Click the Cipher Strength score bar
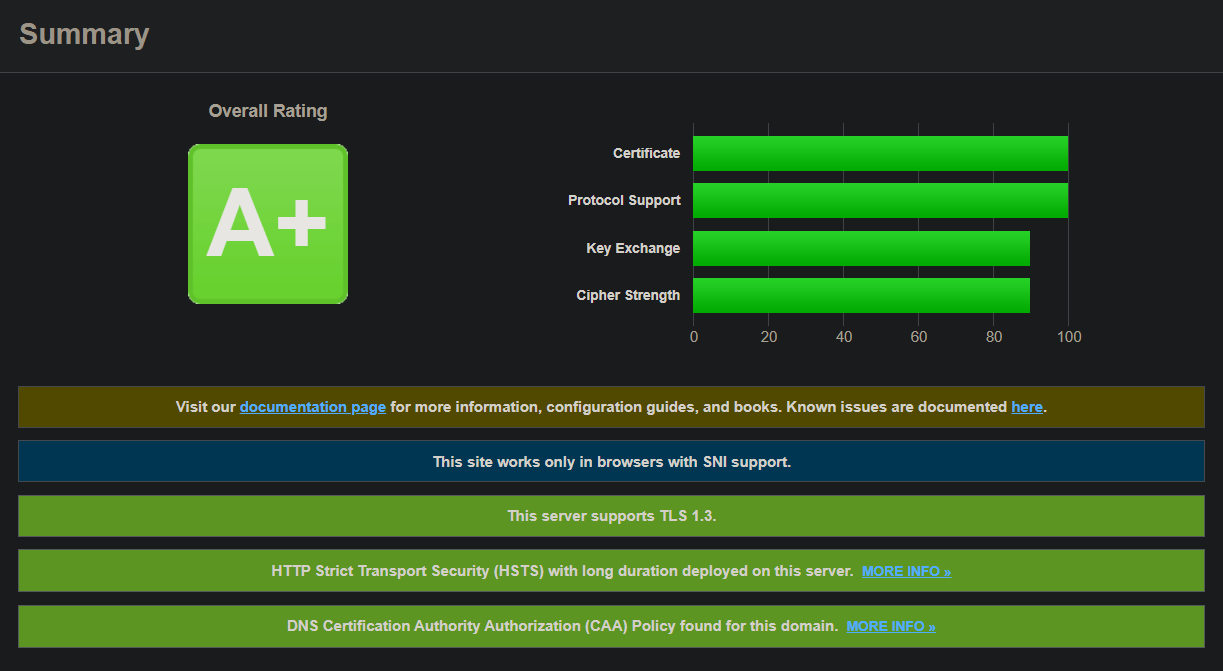 pos(860,295)
